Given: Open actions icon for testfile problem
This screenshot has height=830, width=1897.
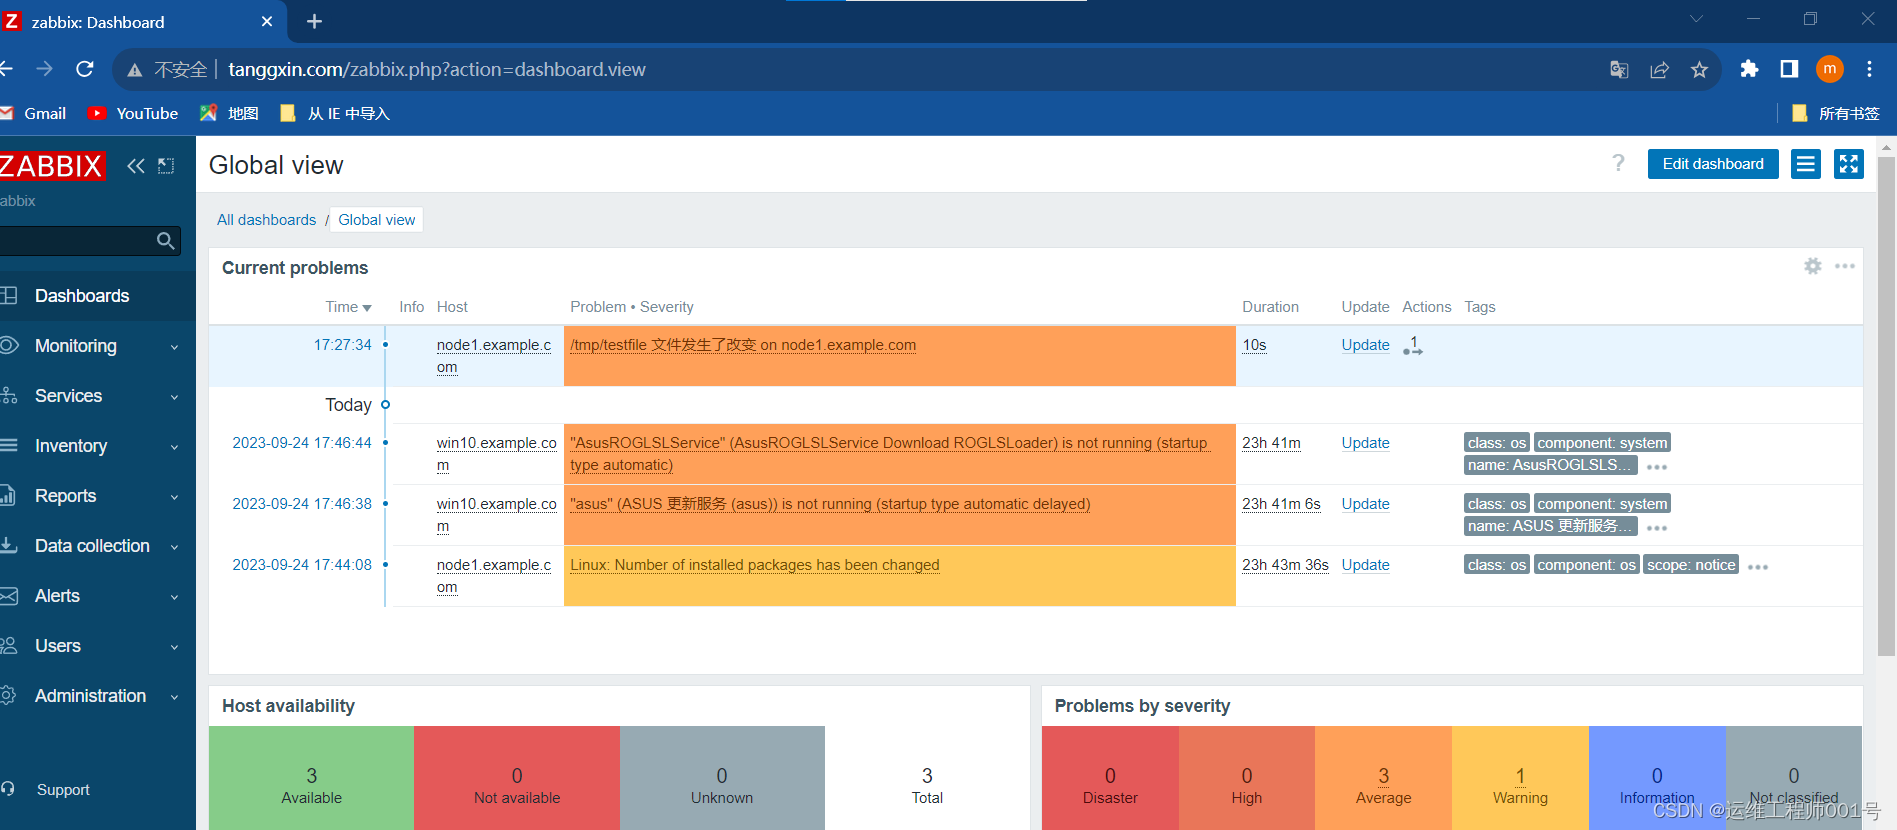Looking at the screenshot, I should 1413,346.
